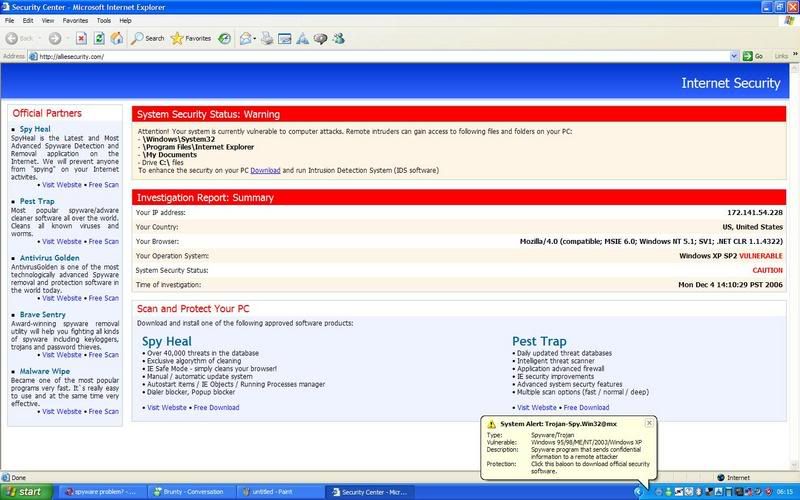Screen dimensions: 800x500
Task: Open the Forward history dropdown arrow
Action: 67,38
